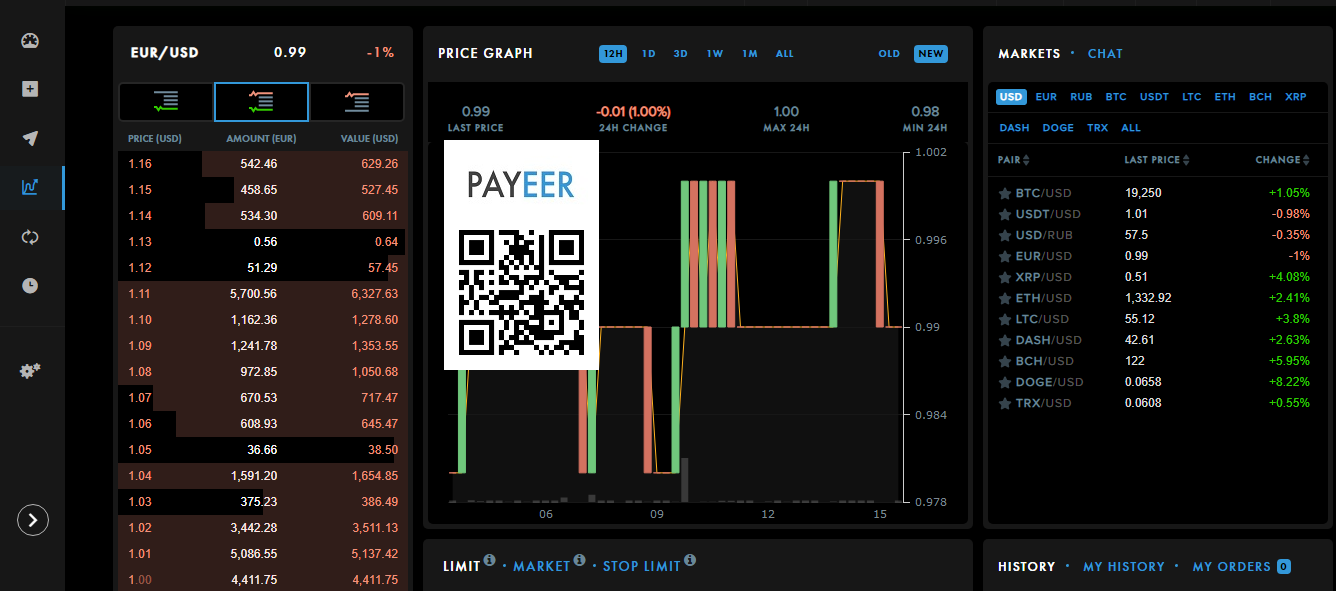Select the 1M price graph interval
The image size is (1336, 591).
[750, 54]
